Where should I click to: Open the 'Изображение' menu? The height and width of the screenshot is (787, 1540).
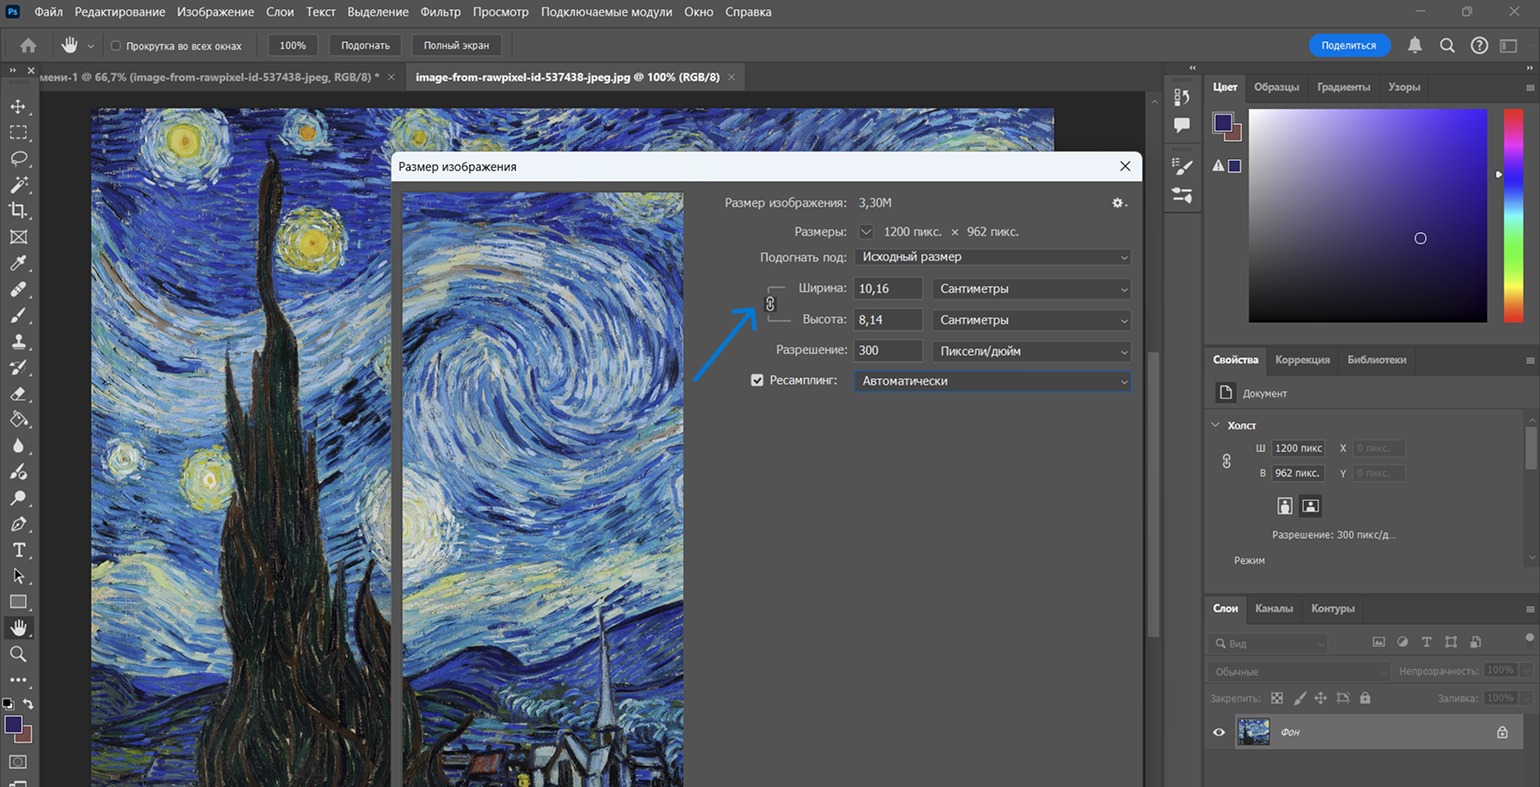216,12
